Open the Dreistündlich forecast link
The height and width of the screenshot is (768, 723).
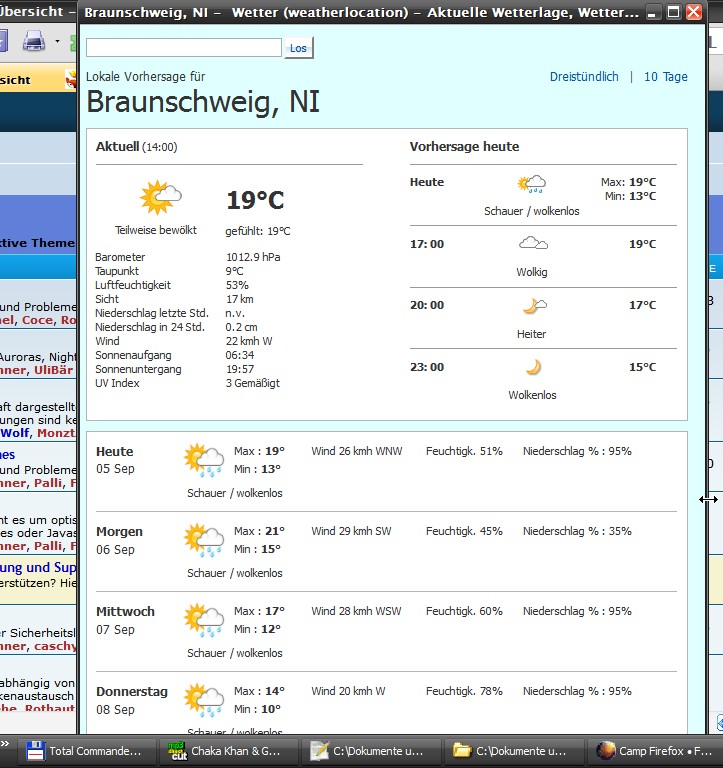(x=584, y=77)
